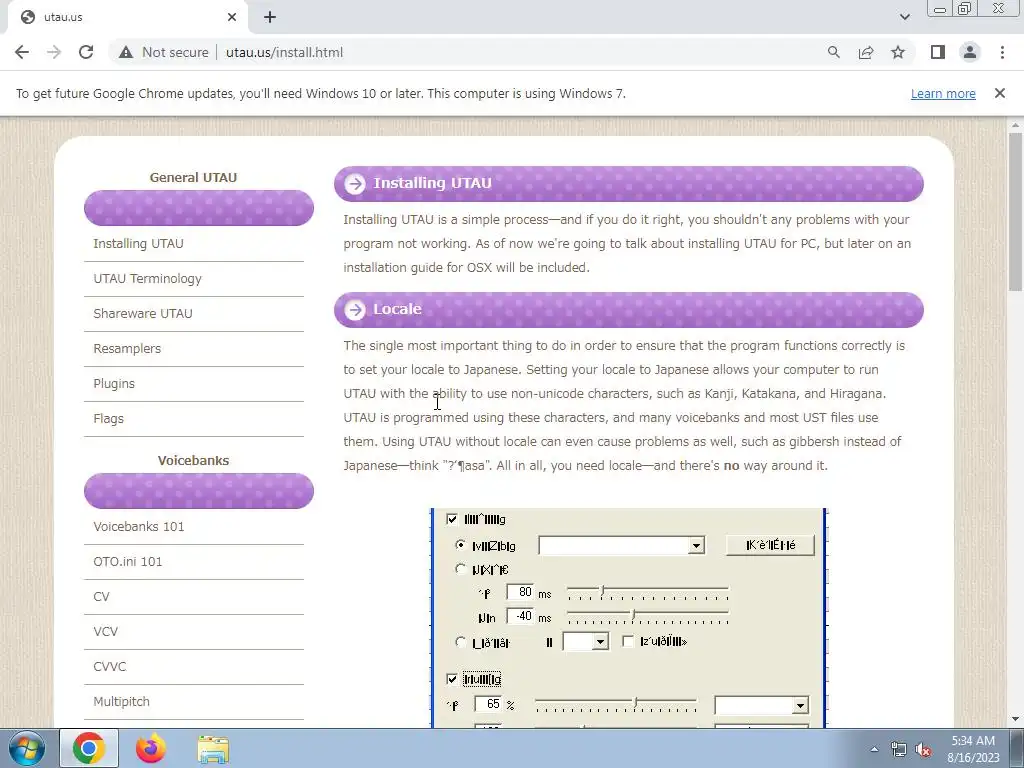Image resolution: width=1024 pixels, height=768 pixels.
Task: Click the garbled UTAU dialog screenshot
Action: pos(628,618)
